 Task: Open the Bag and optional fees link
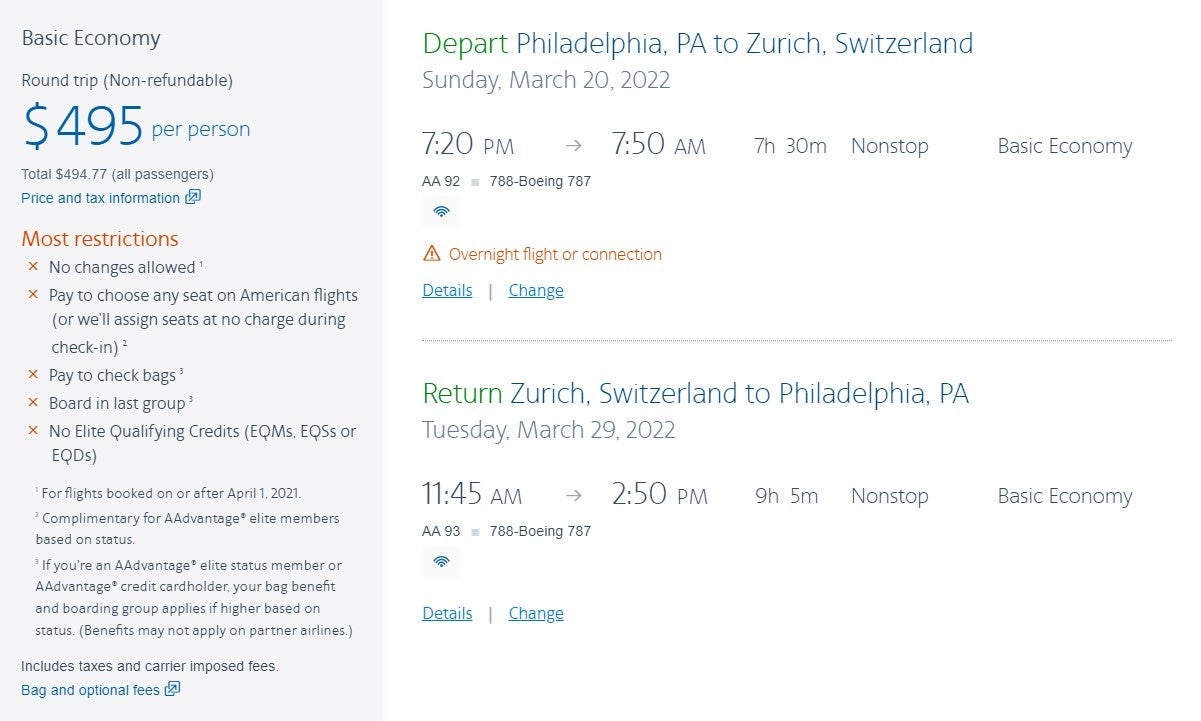tap(90, 690)
